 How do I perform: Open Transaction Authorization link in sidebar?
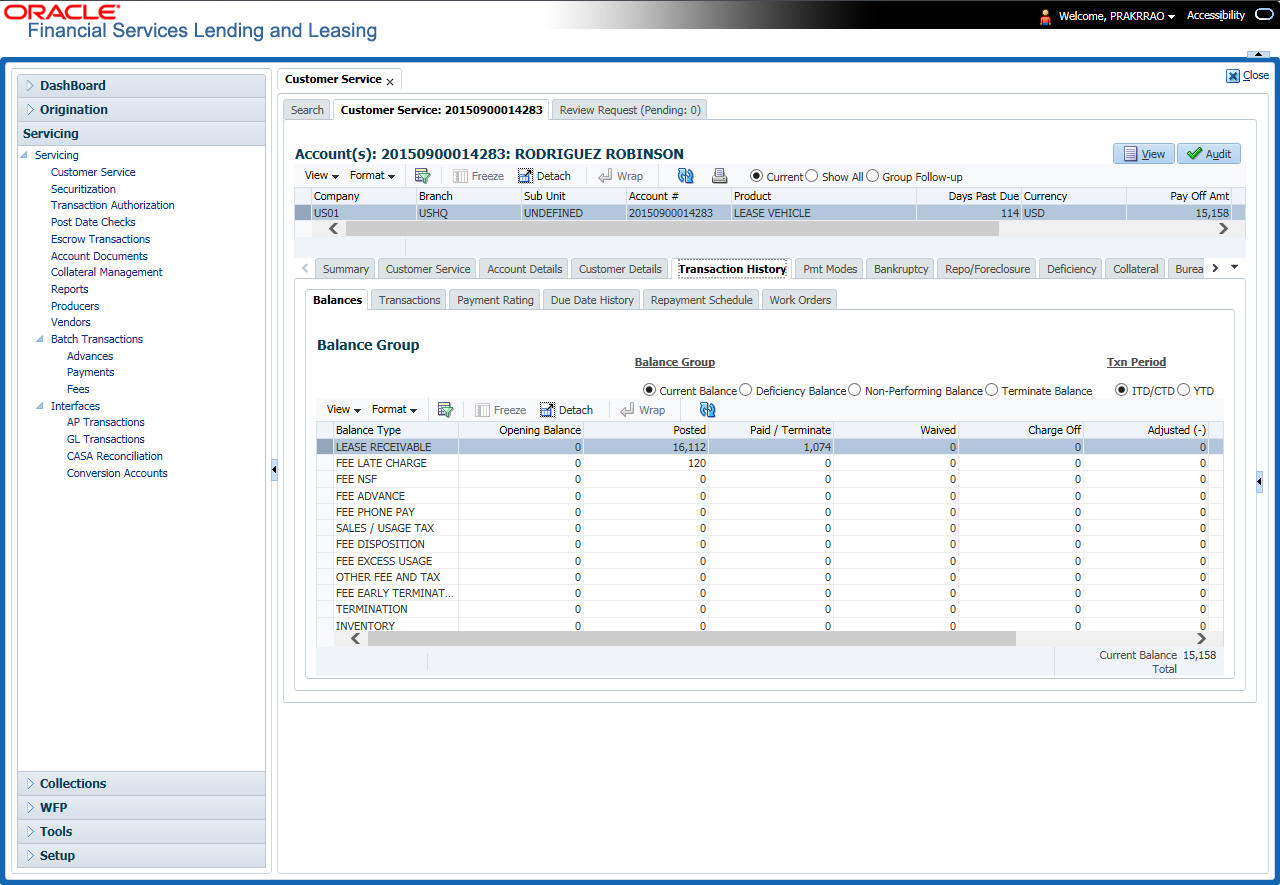coord(112,205)
